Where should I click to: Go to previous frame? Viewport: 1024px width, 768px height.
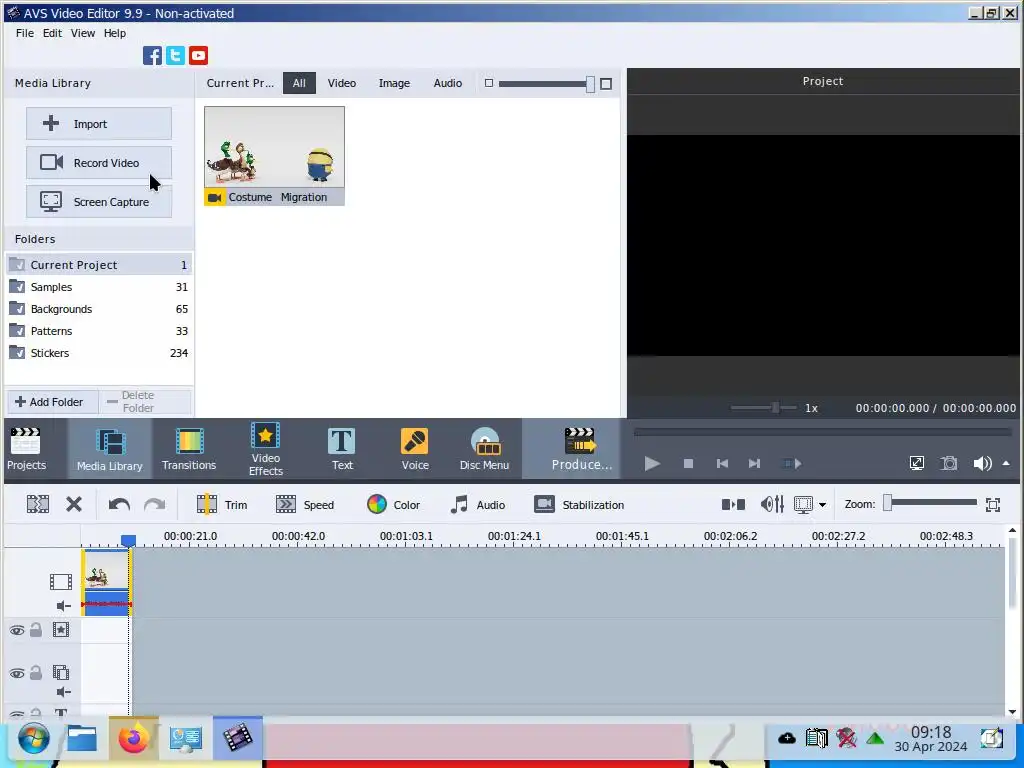[722, 464]
